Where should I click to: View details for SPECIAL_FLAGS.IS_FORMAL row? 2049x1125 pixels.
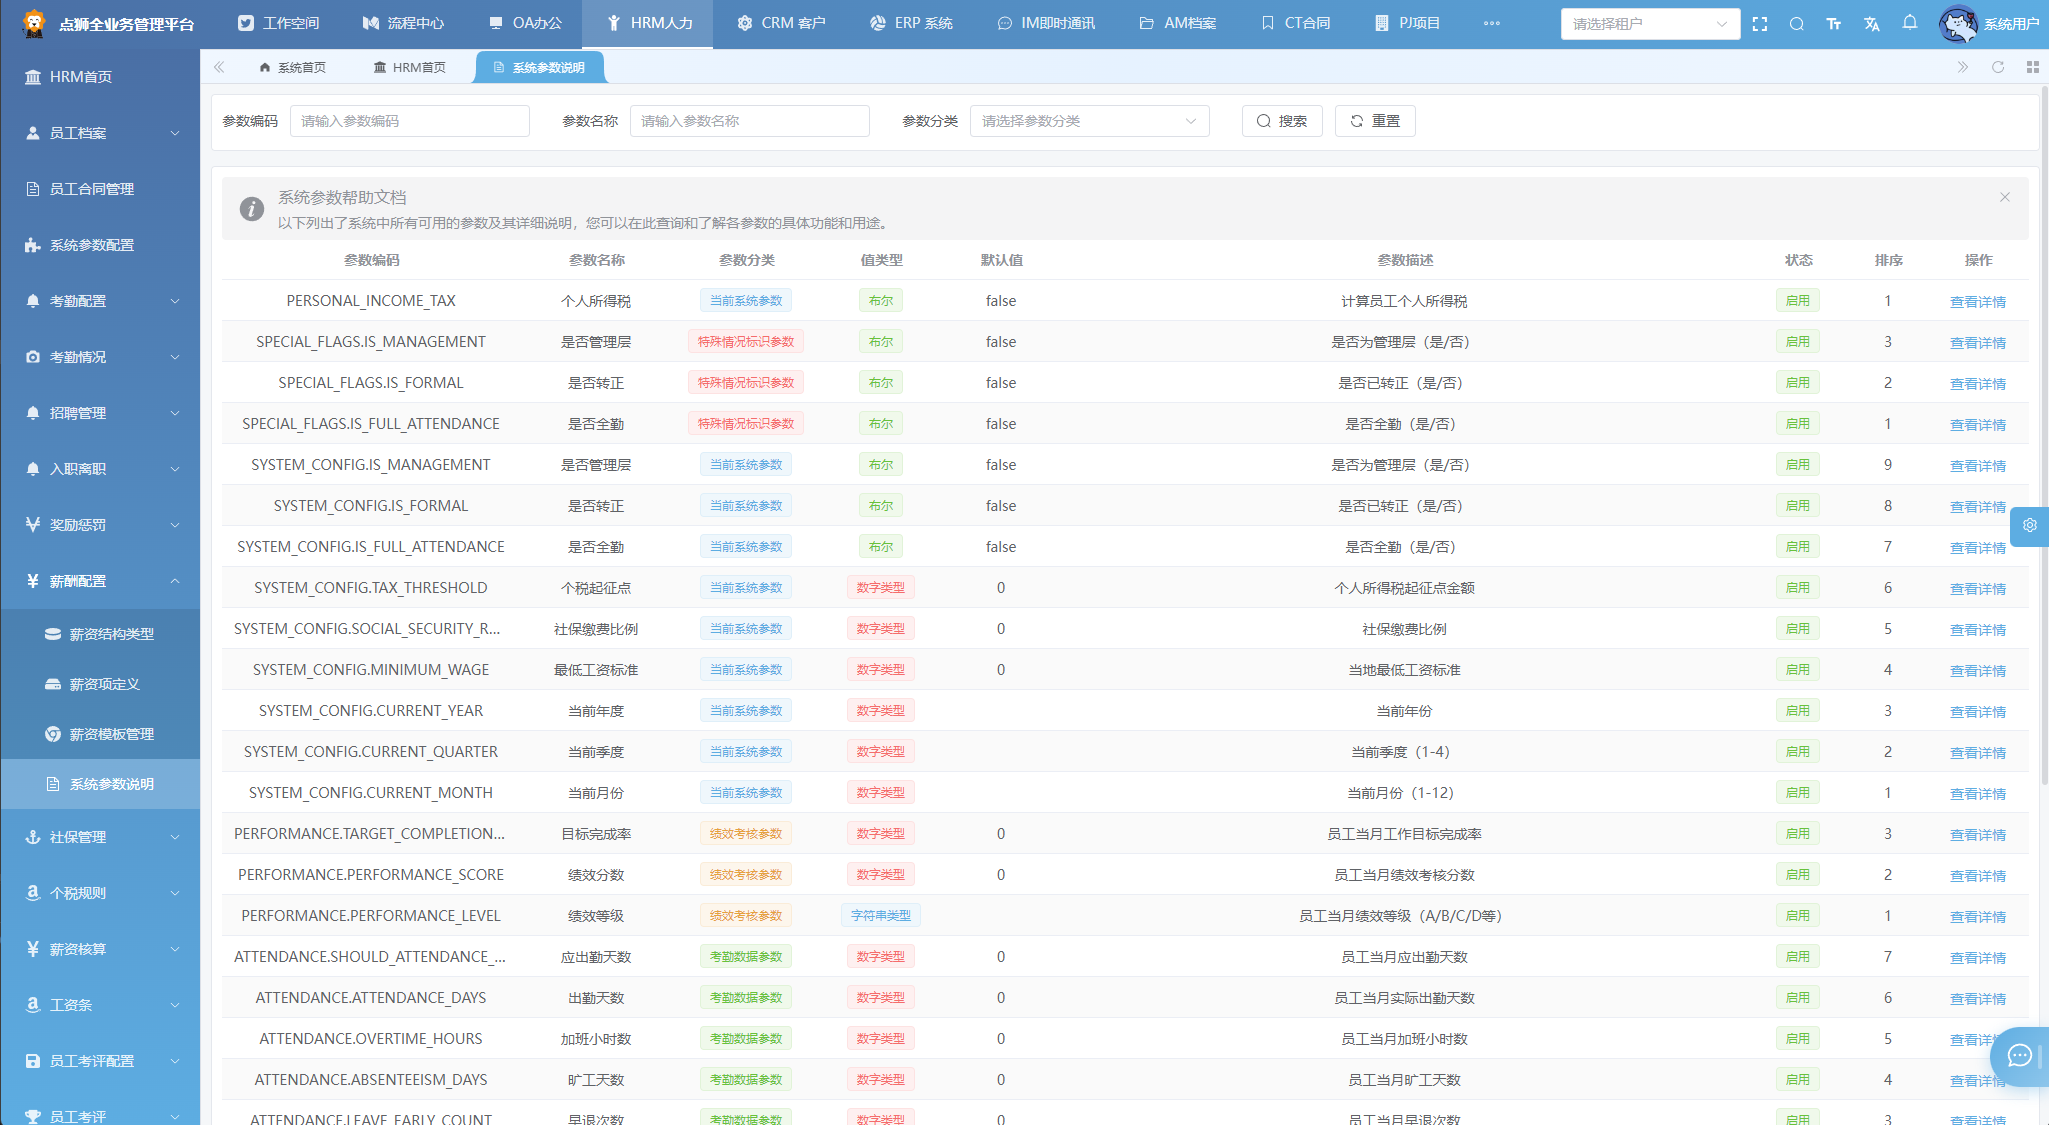(1977, 384)
